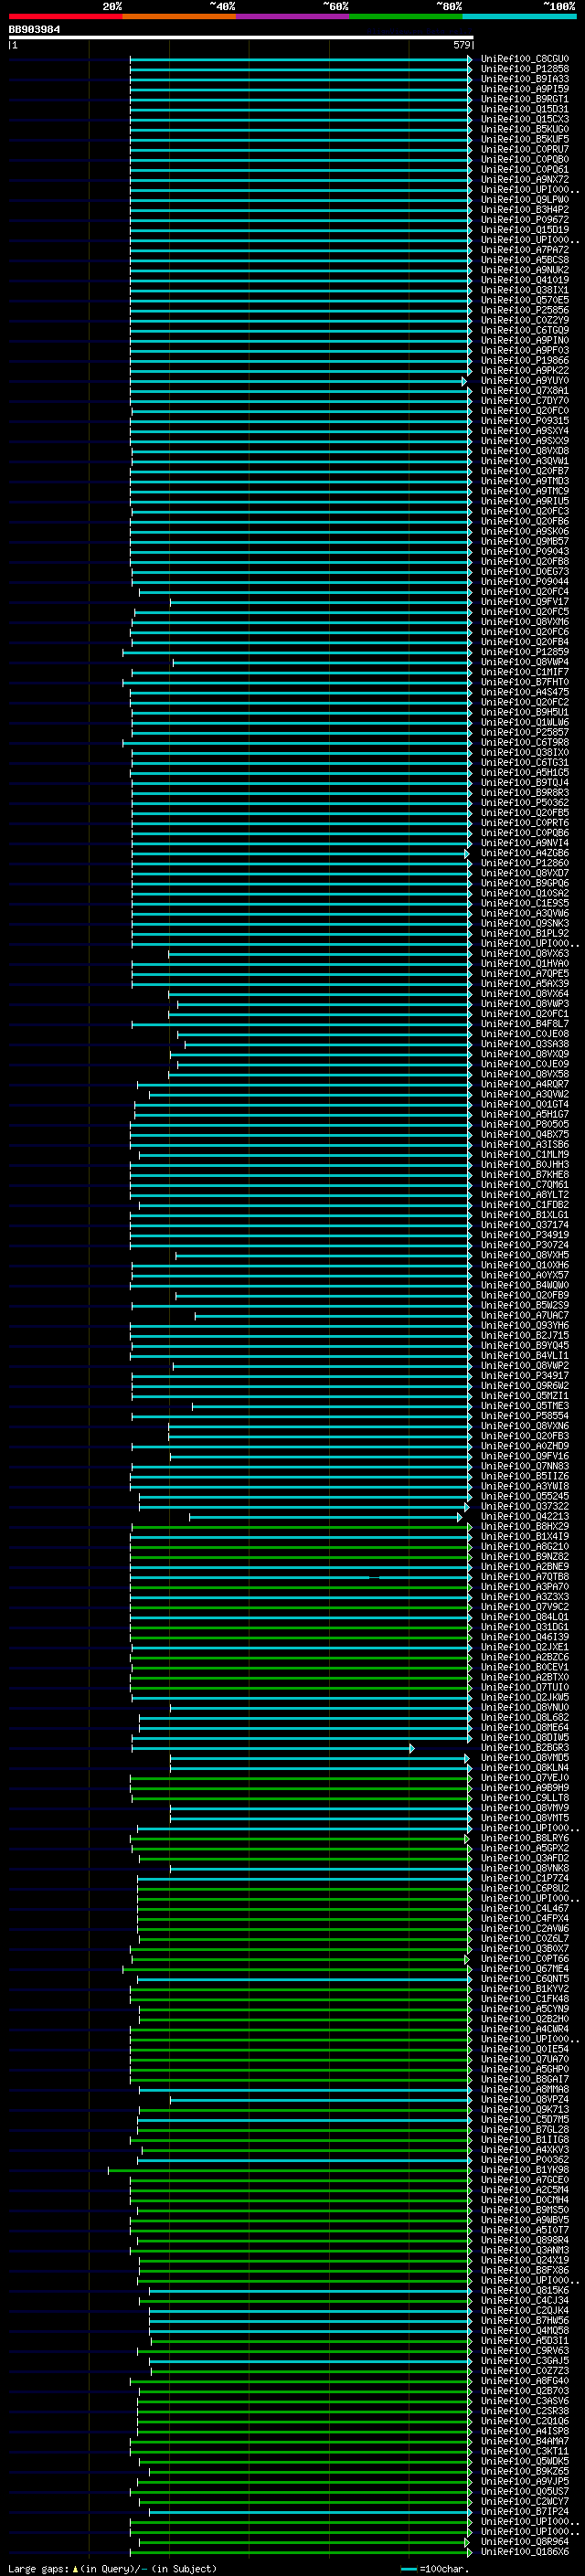Select hit label UniRef100_P19866
Screen dimensions: 585x2576
click(x=524, y=360)
